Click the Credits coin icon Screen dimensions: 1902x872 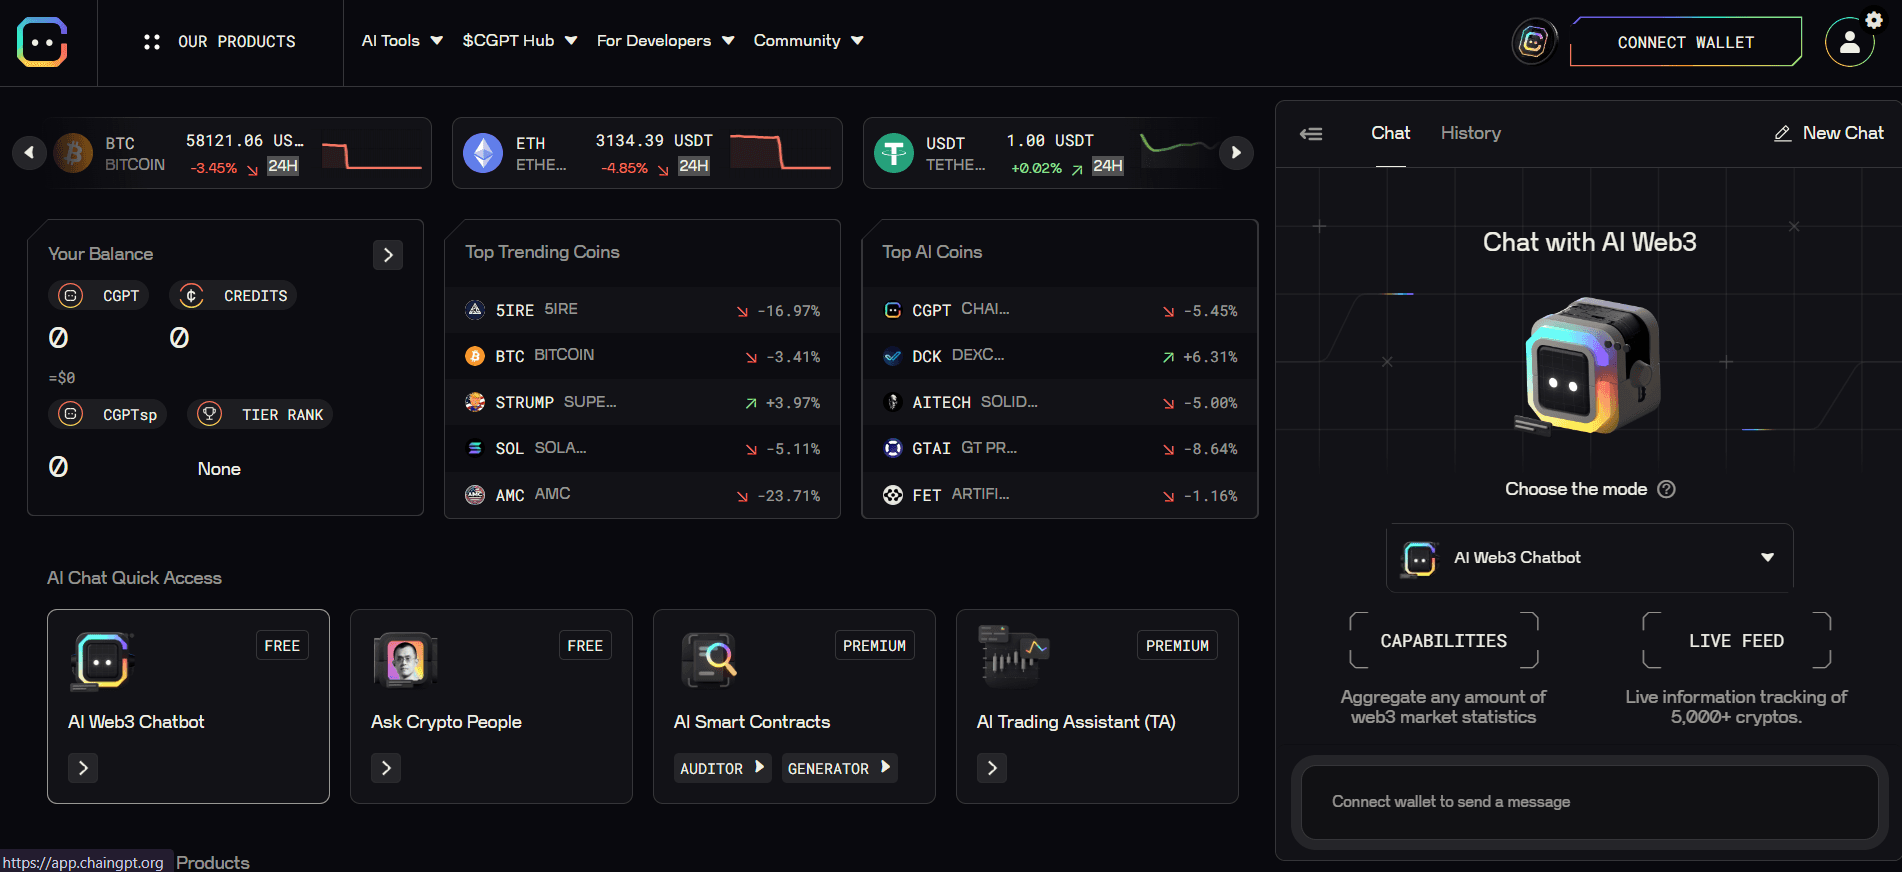(x=191, y=295)
